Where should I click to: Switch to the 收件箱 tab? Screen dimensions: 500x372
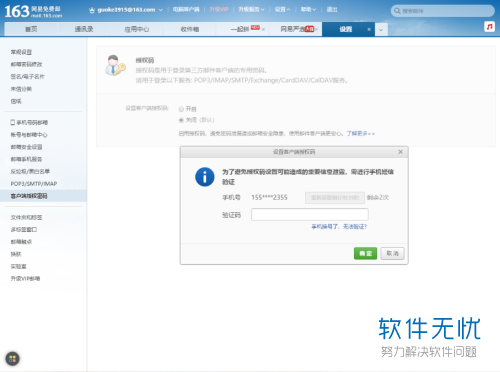click(190, 29)
